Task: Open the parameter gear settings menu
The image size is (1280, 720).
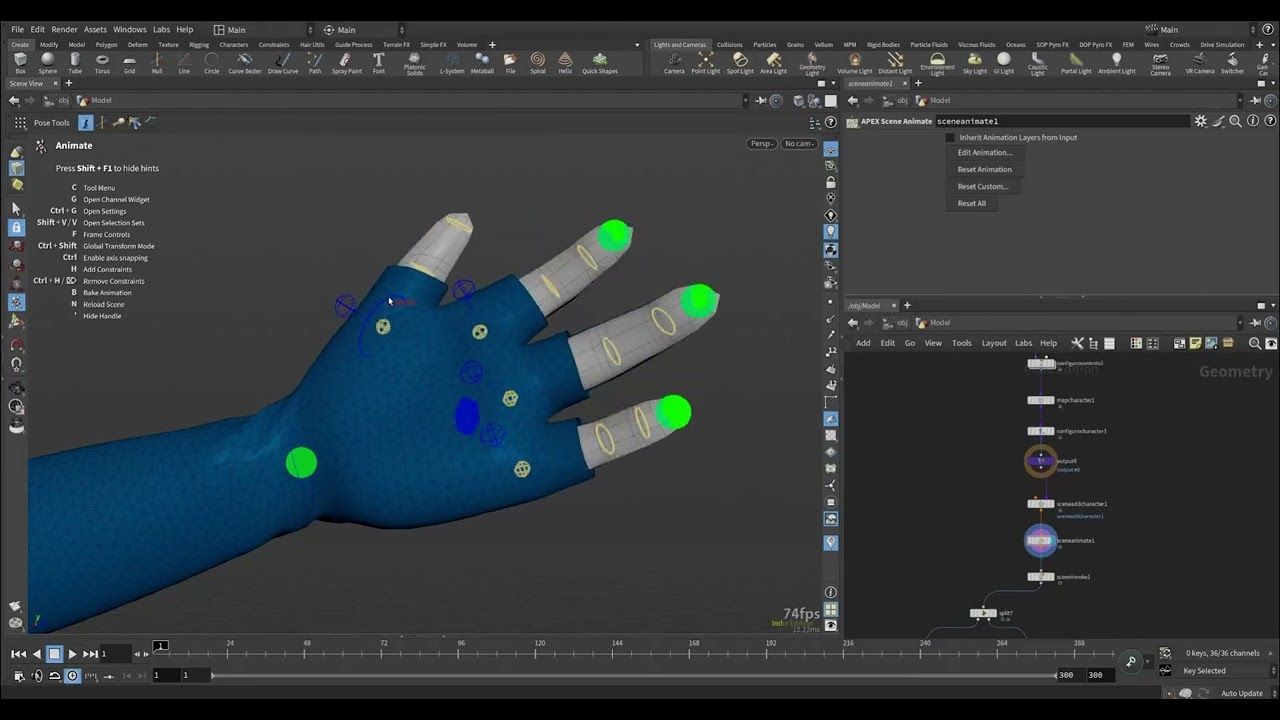Action: pyautogui.click(x=1200, y=121)
